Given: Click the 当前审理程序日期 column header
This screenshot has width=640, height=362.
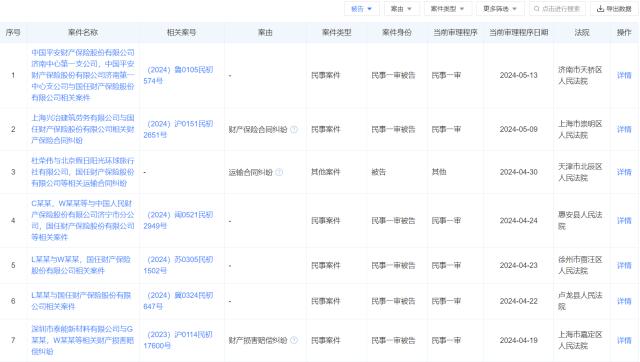Looking at the screenshot, I should coord(518,33).
